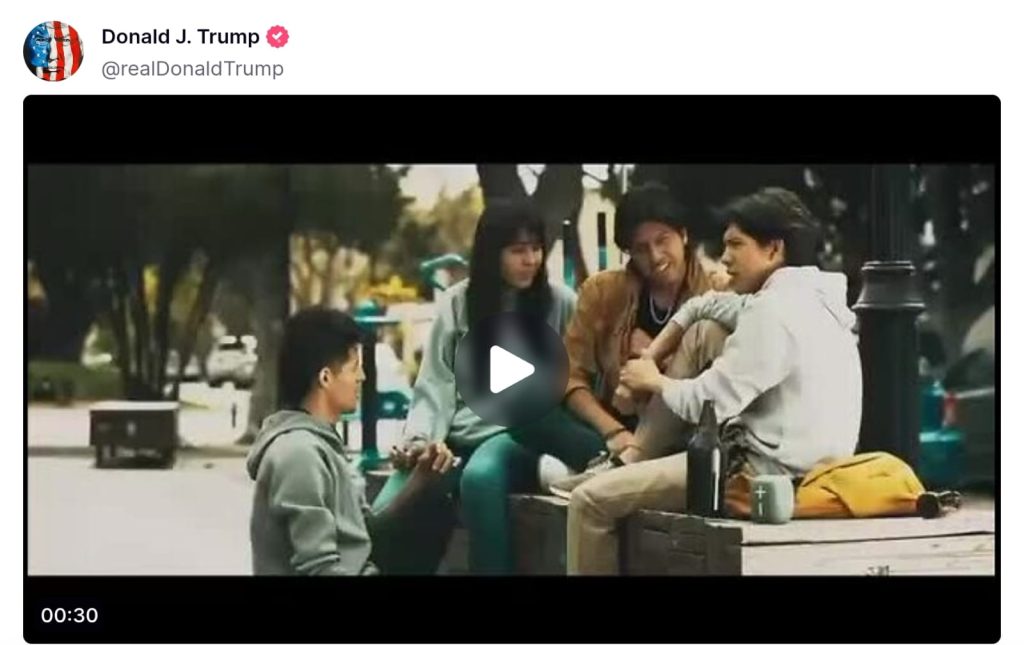Click the bottom black bar beside the timestamp
The height and width of the screenshot is (645, 1024).
[549, 610]
